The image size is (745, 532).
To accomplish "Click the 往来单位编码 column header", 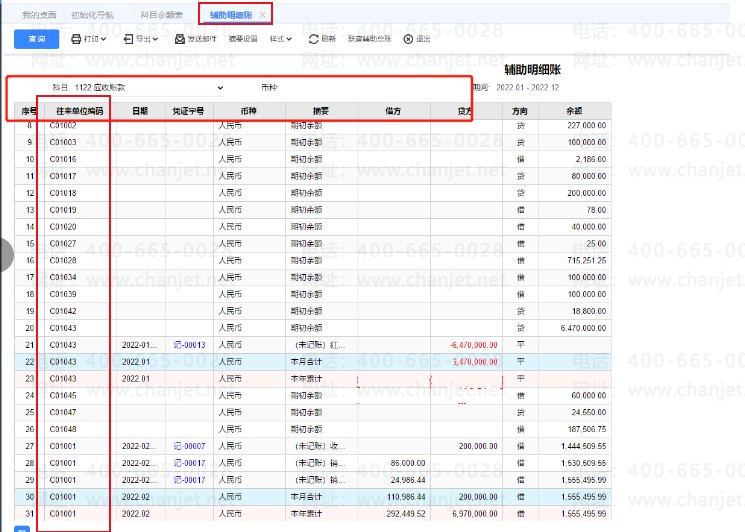I will pos(80,111).
